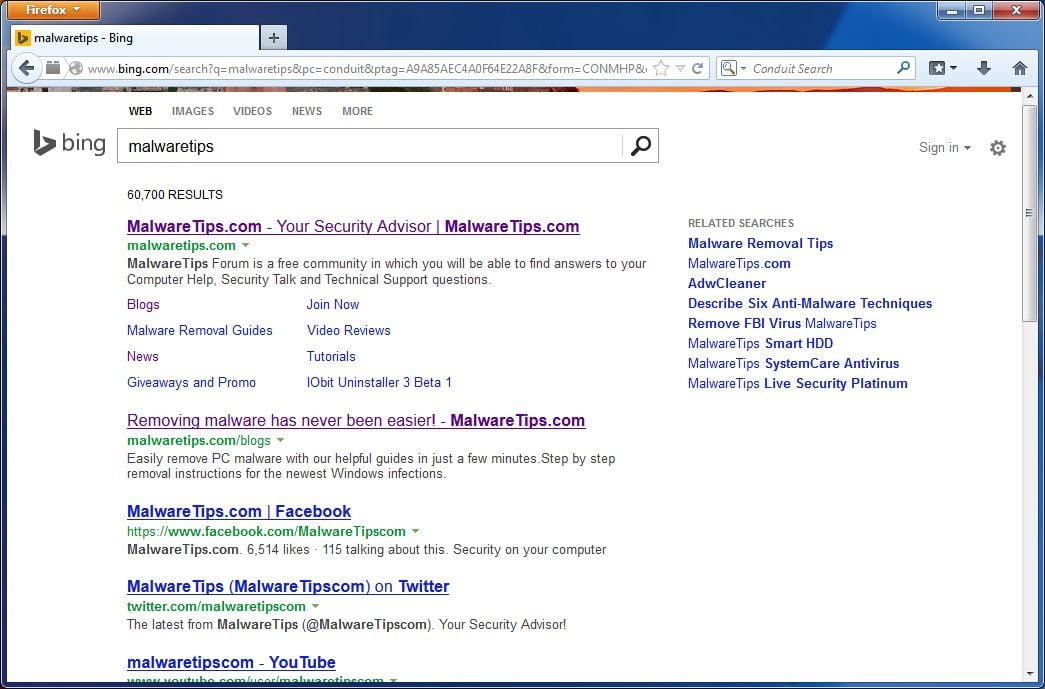Click related search Malware Removal Tips
Image resolution: width=1045 pixels, height=689 pixels.
(760, 243)
